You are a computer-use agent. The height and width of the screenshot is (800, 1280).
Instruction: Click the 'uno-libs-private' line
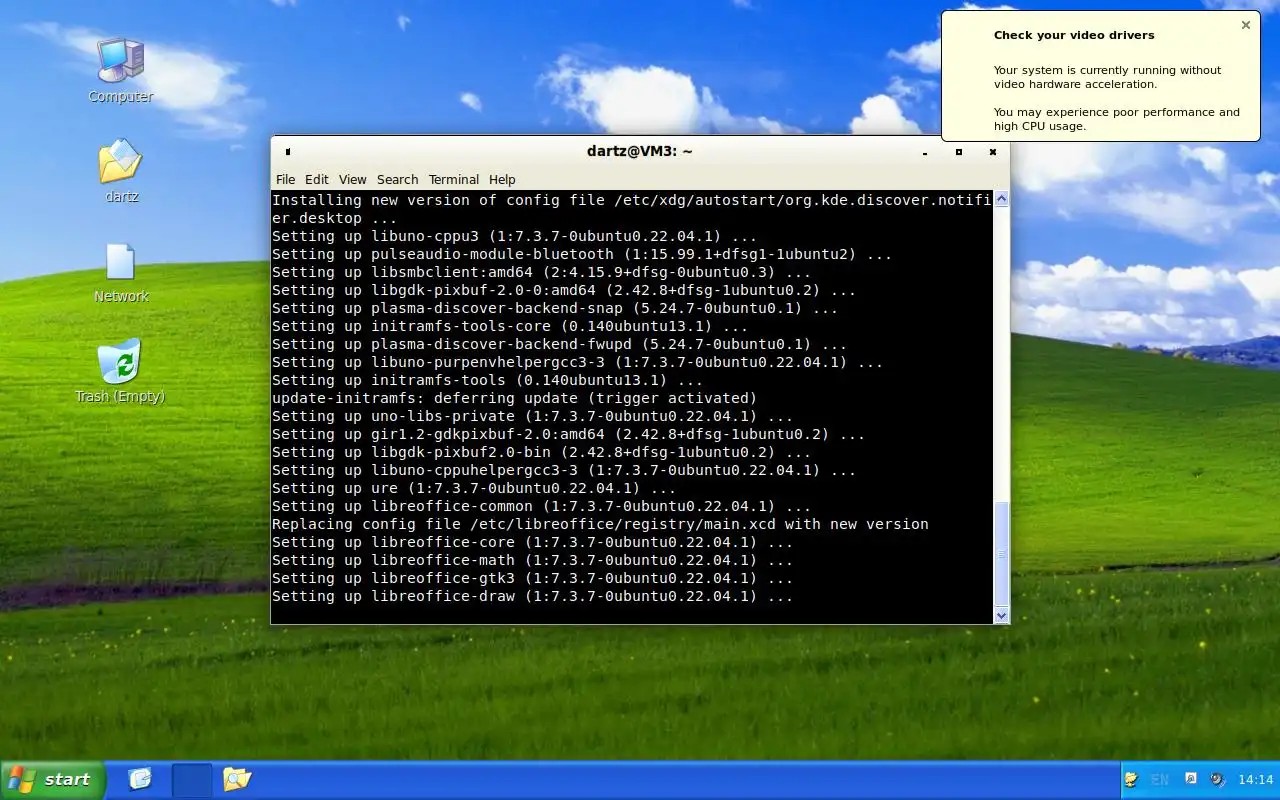click(533, 416)
